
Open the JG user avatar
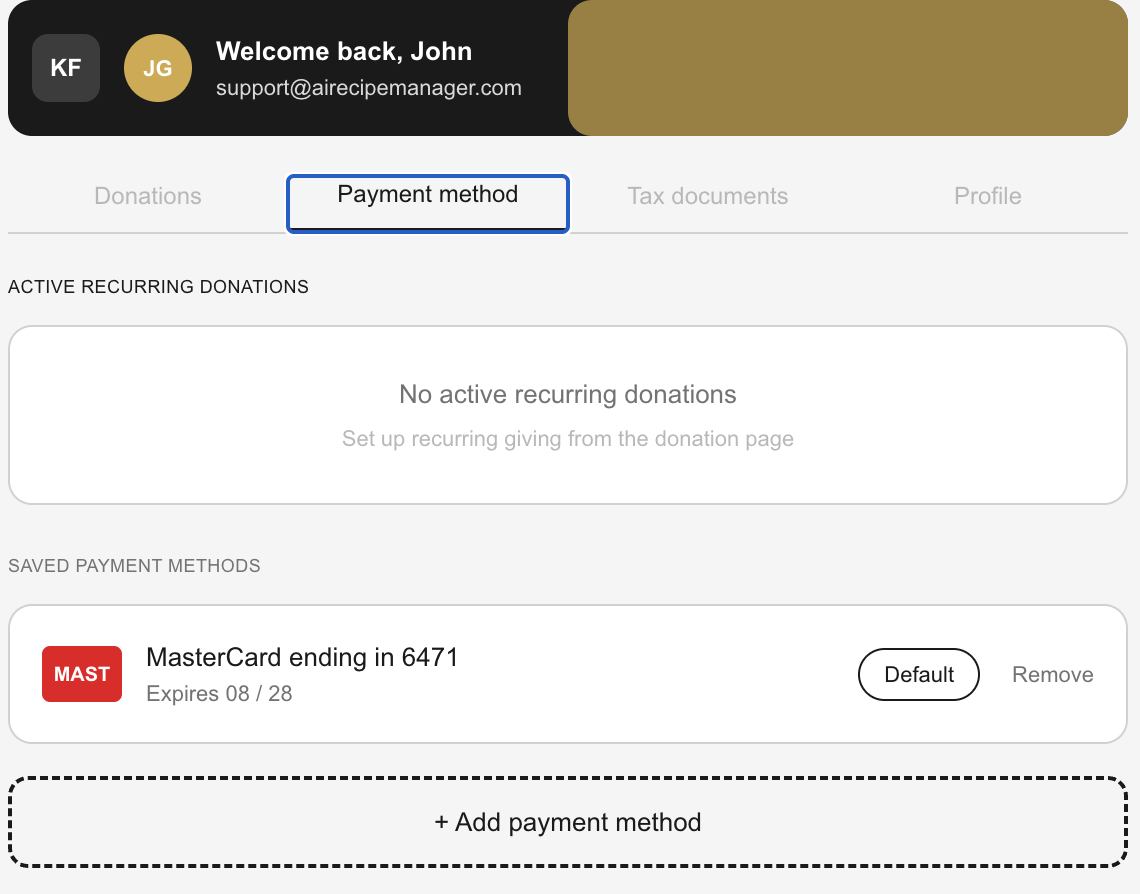click(158, 68)
